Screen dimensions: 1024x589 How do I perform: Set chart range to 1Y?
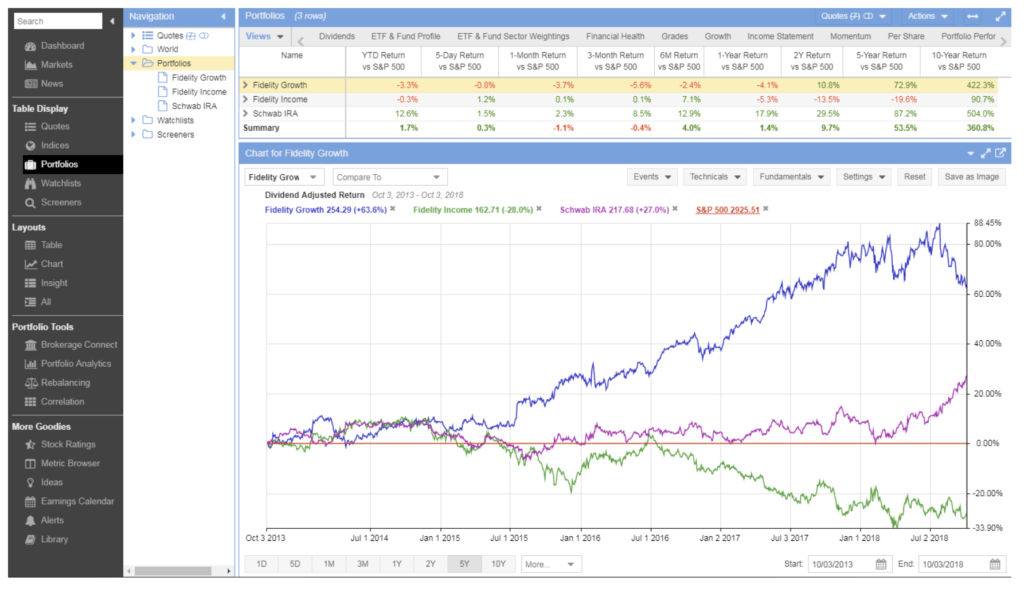pyautogui.click(x=396, y=564)
